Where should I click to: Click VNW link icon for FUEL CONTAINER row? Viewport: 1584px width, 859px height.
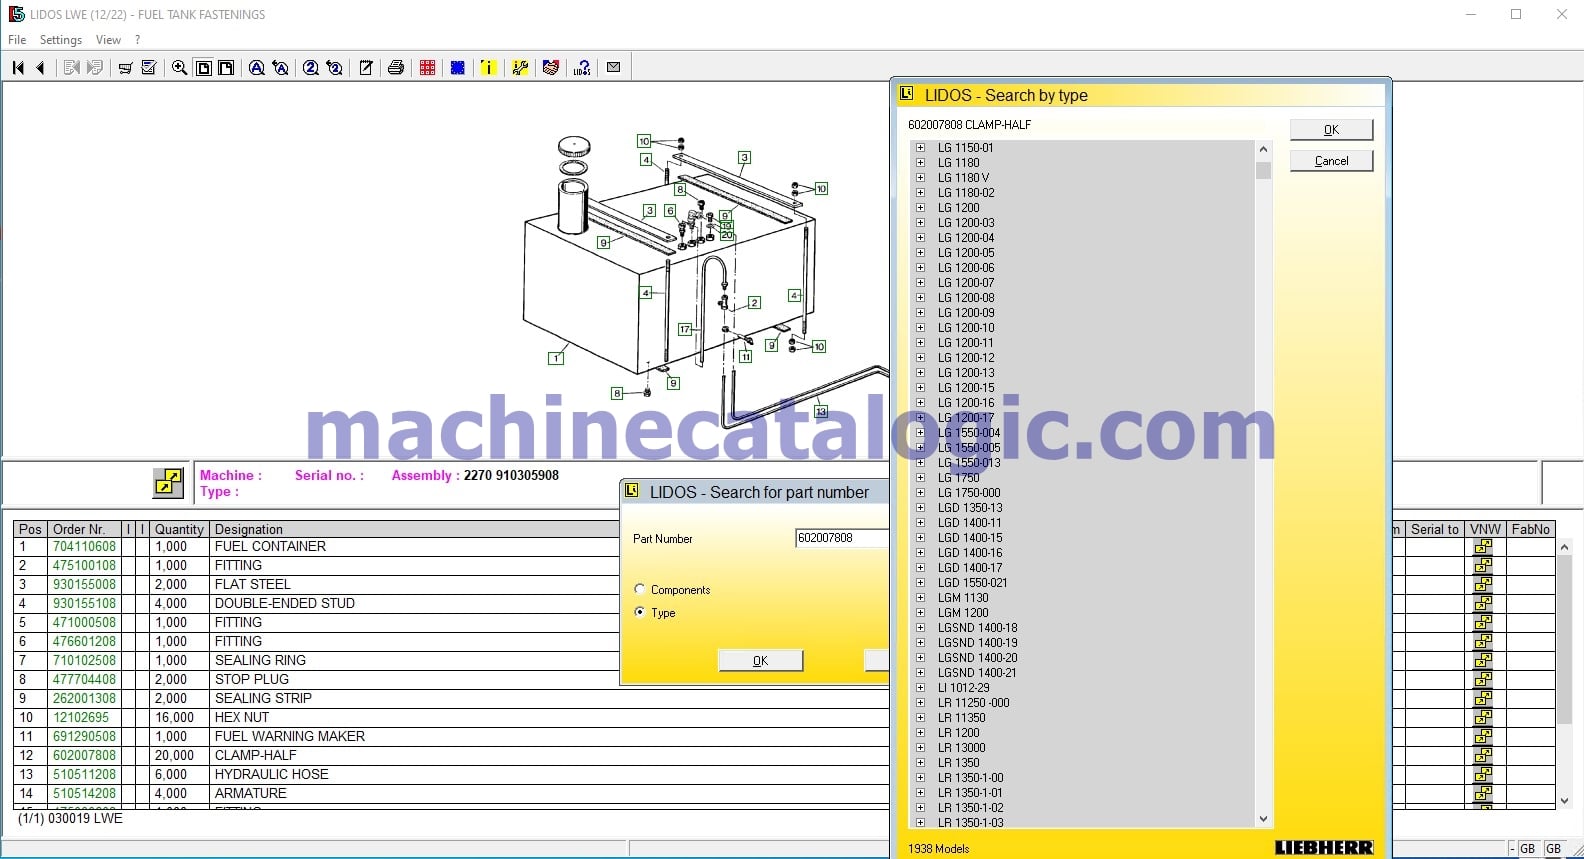[1483, 547]
